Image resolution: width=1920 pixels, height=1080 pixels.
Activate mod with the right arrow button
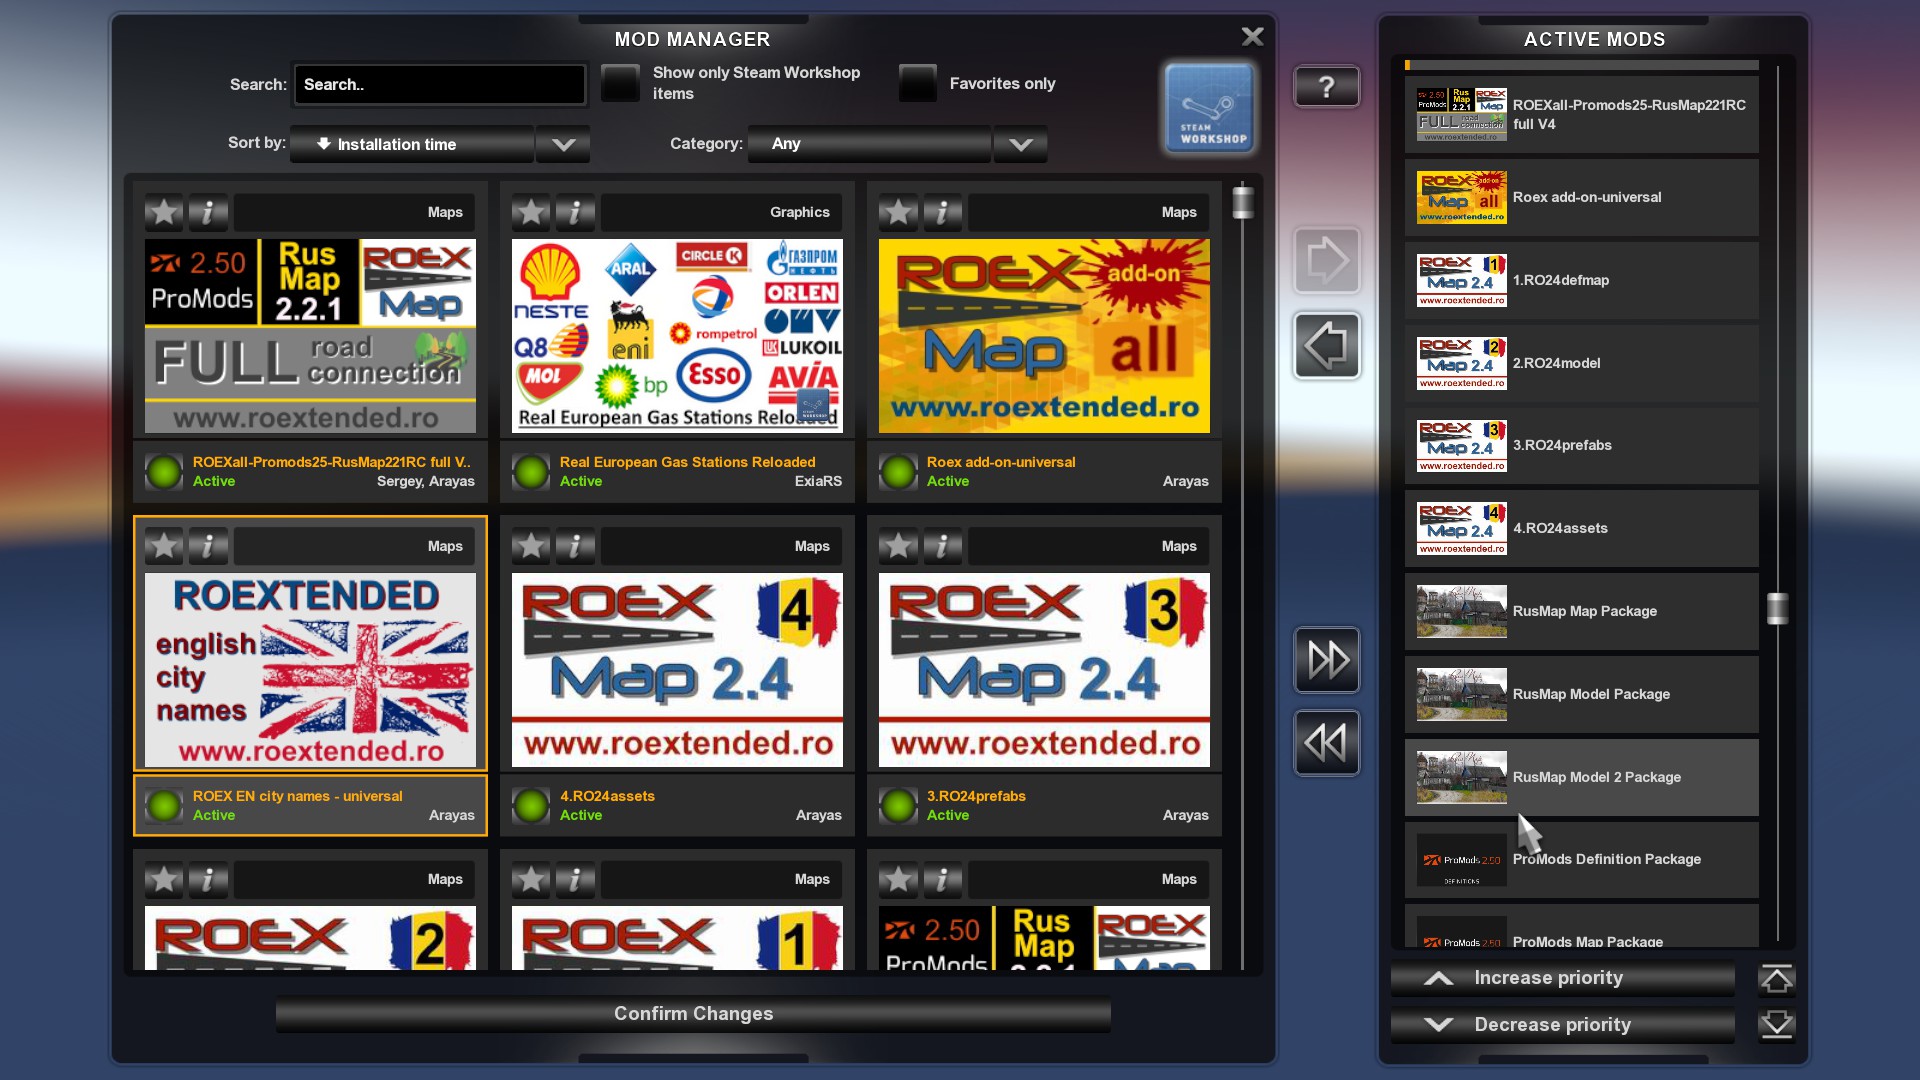(x=1327, y=261)
